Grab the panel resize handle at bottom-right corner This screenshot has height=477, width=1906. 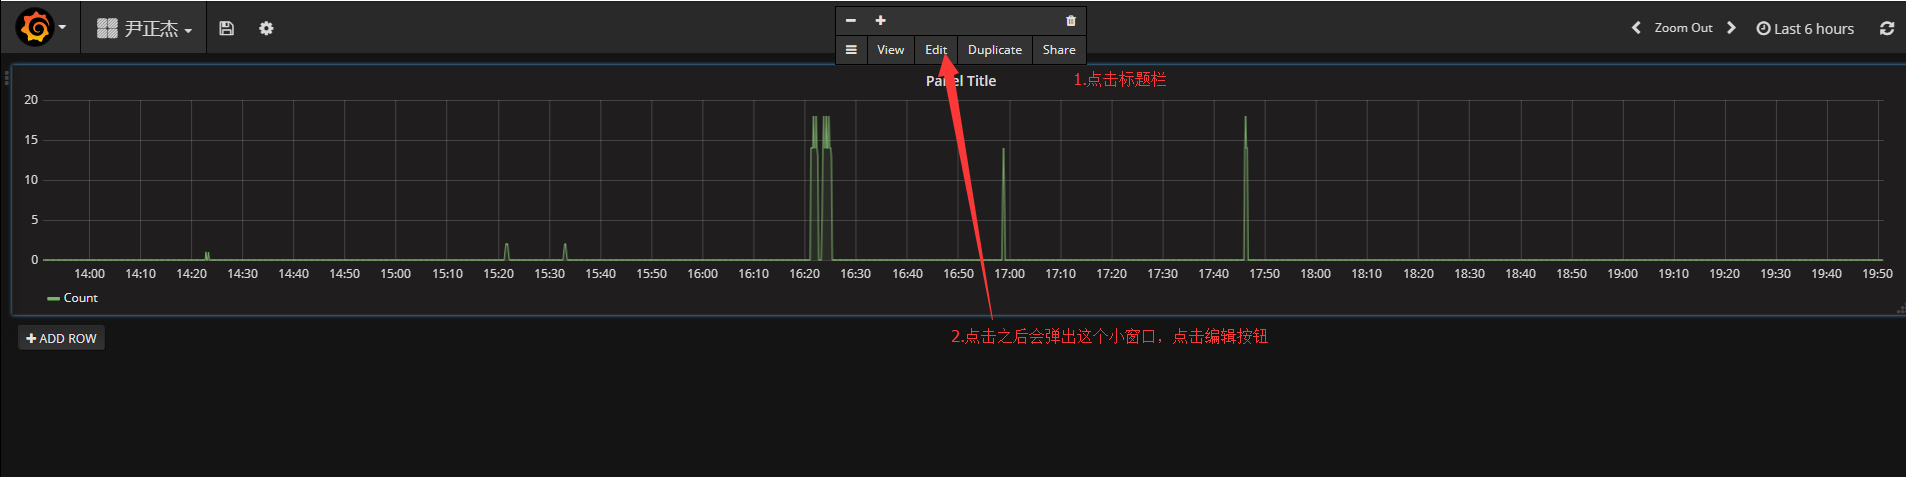pyautogui.click(x=1900, y=310)
